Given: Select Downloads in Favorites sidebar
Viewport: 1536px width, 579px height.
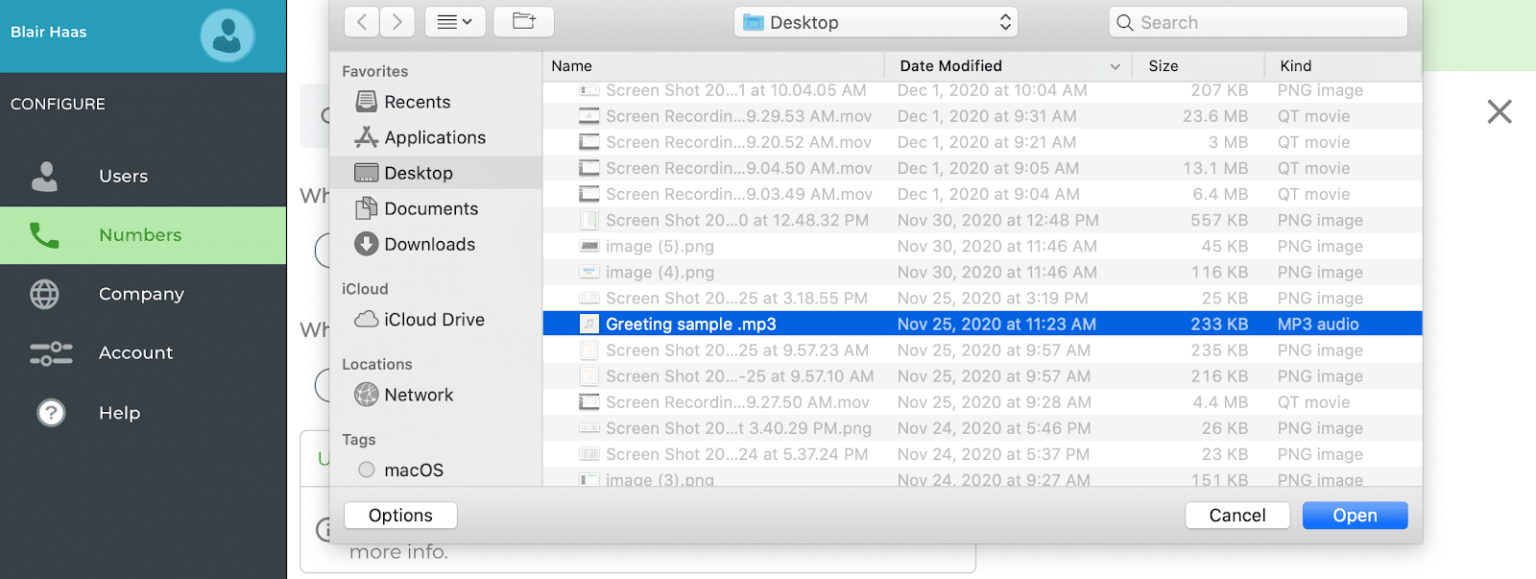Looking at the screenshot, I should [429, 244].
